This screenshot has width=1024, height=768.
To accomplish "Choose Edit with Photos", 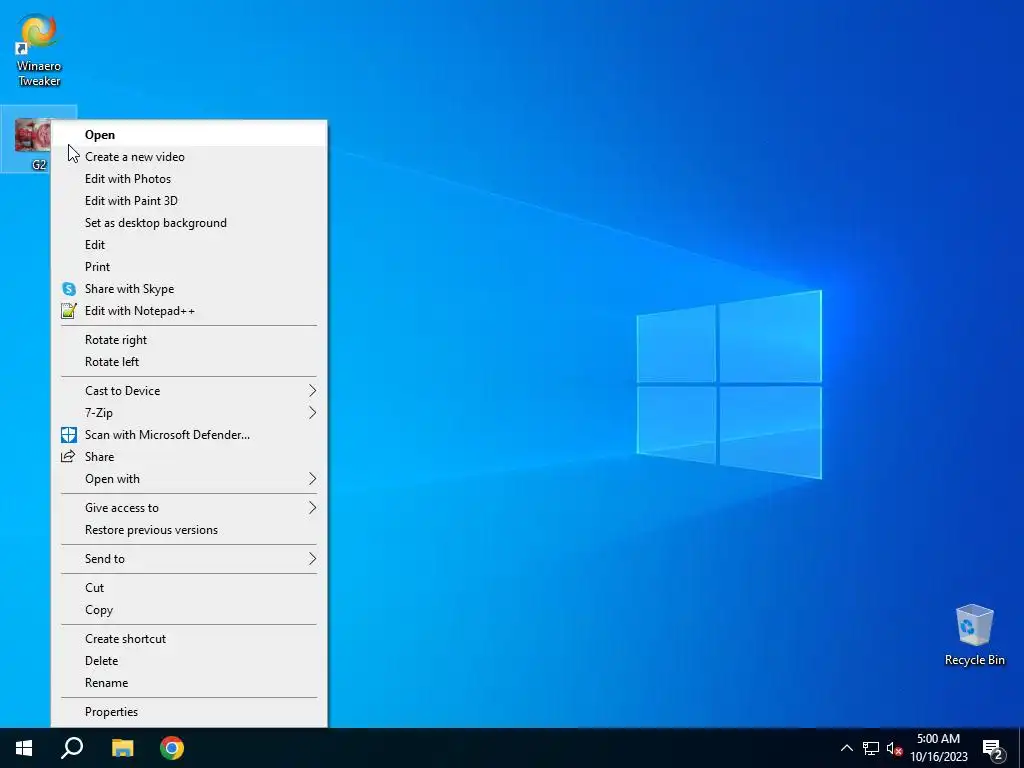I will pyautogui.click(x=189, y=179).
